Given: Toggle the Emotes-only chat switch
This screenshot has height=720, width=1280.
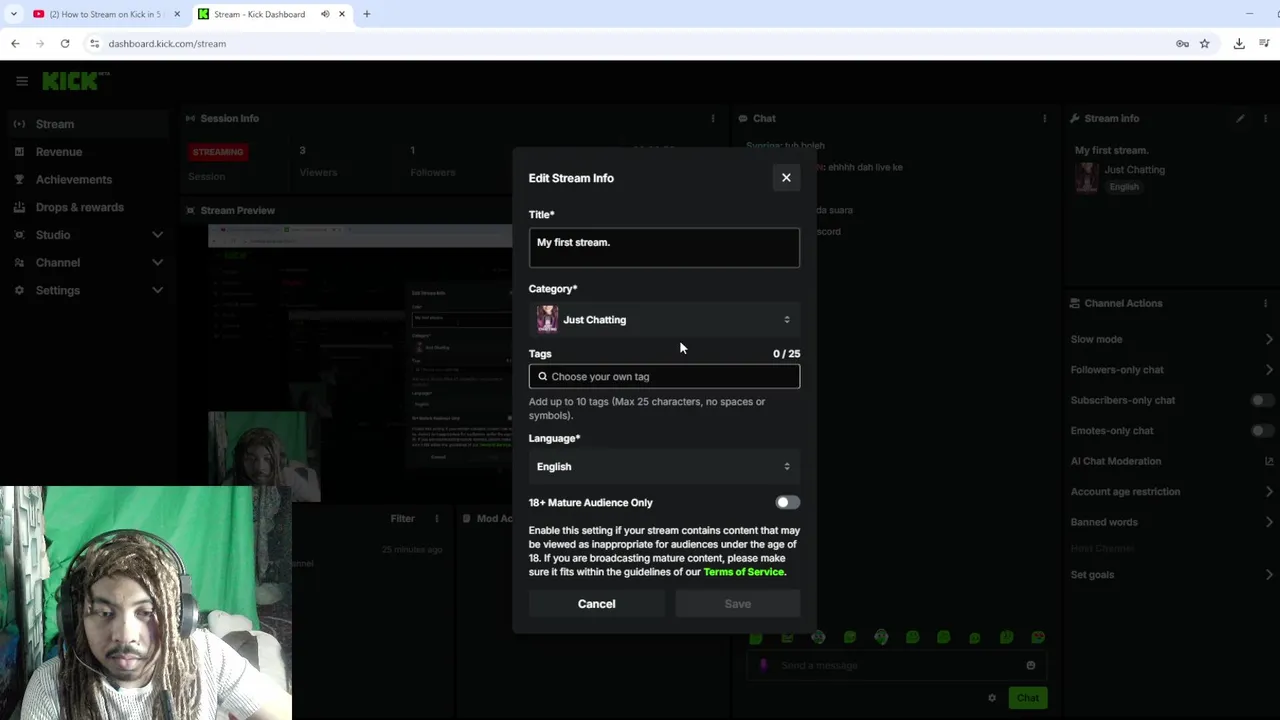Looking at the screenshot, I should (x=1263, y=430).
